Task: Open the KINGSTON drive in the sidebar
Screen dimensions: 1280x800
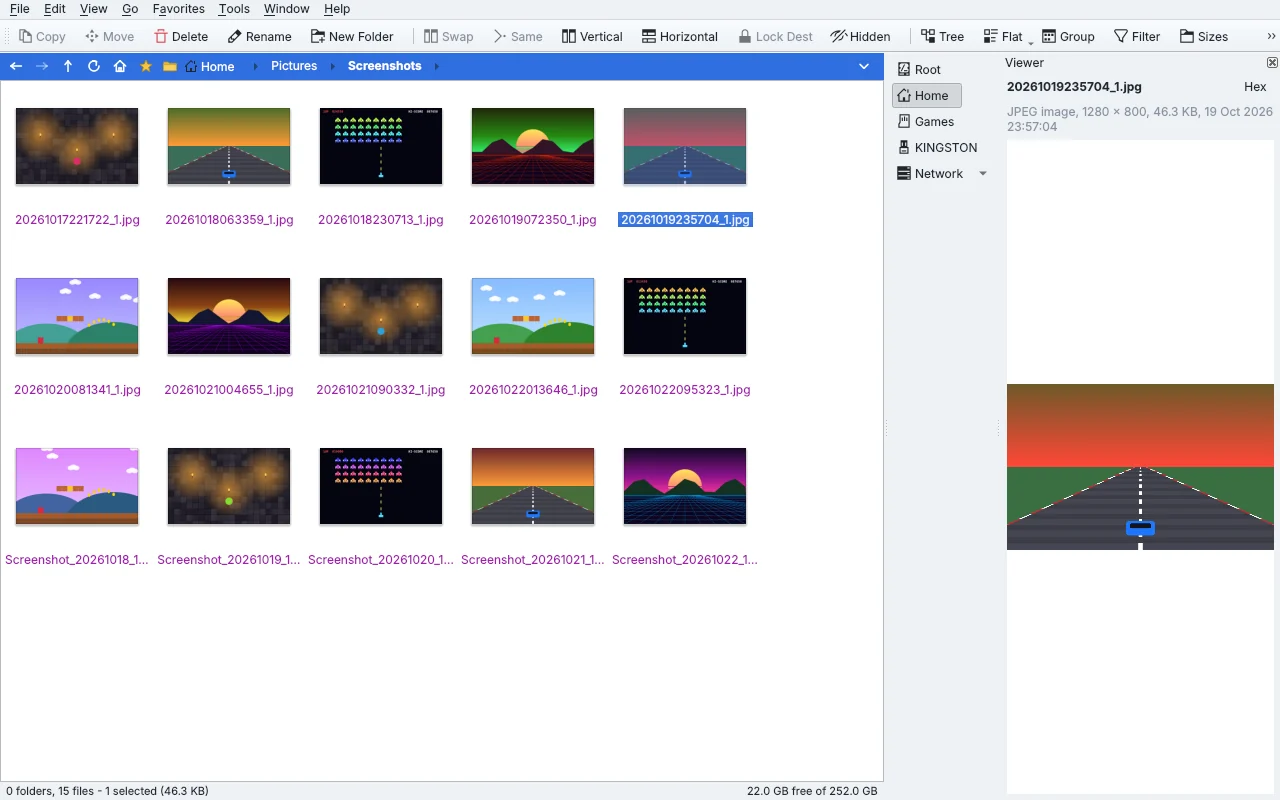Action: point(937,148)
